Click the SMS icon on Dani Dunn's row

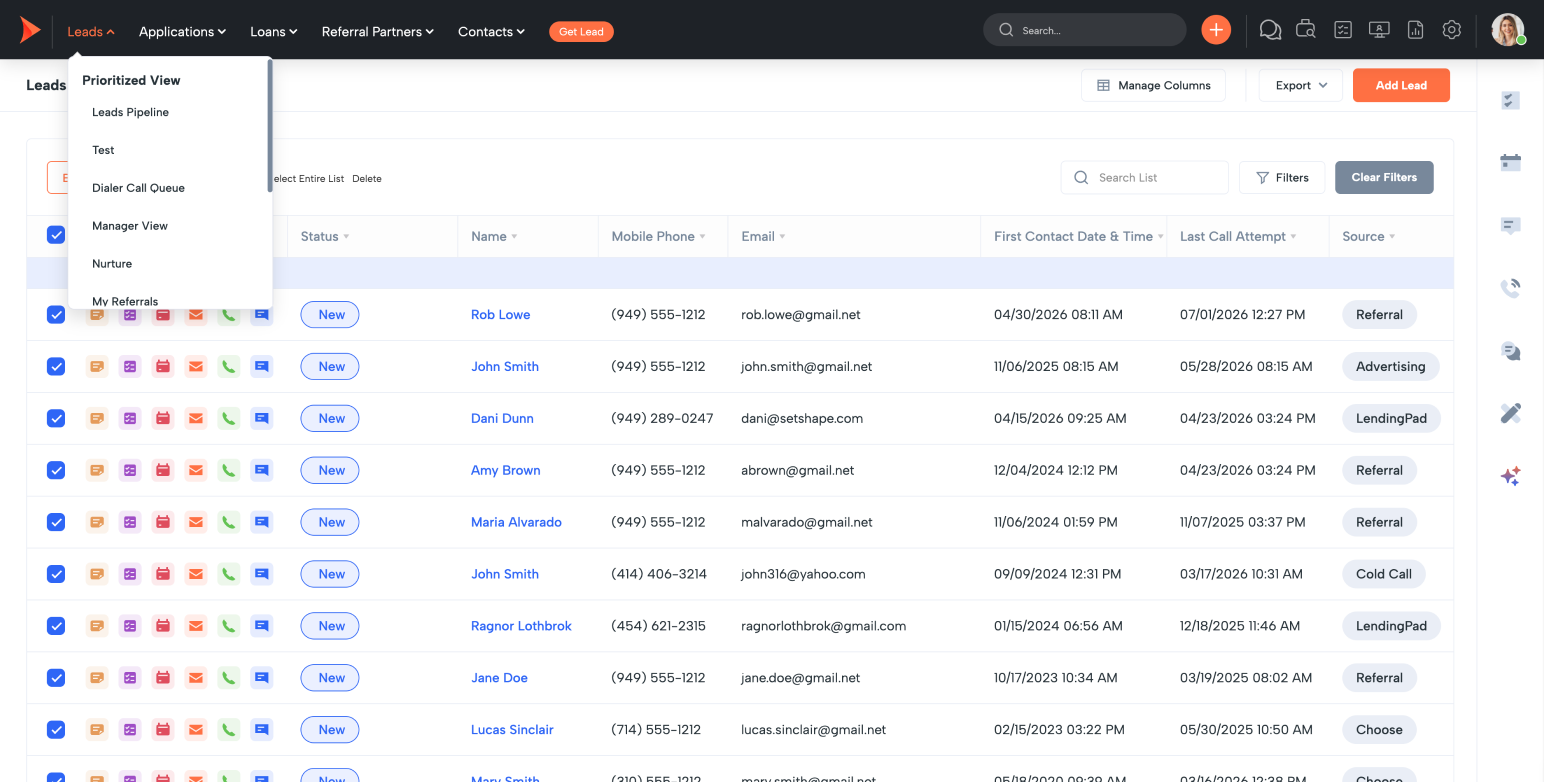[x=262, y=419]
